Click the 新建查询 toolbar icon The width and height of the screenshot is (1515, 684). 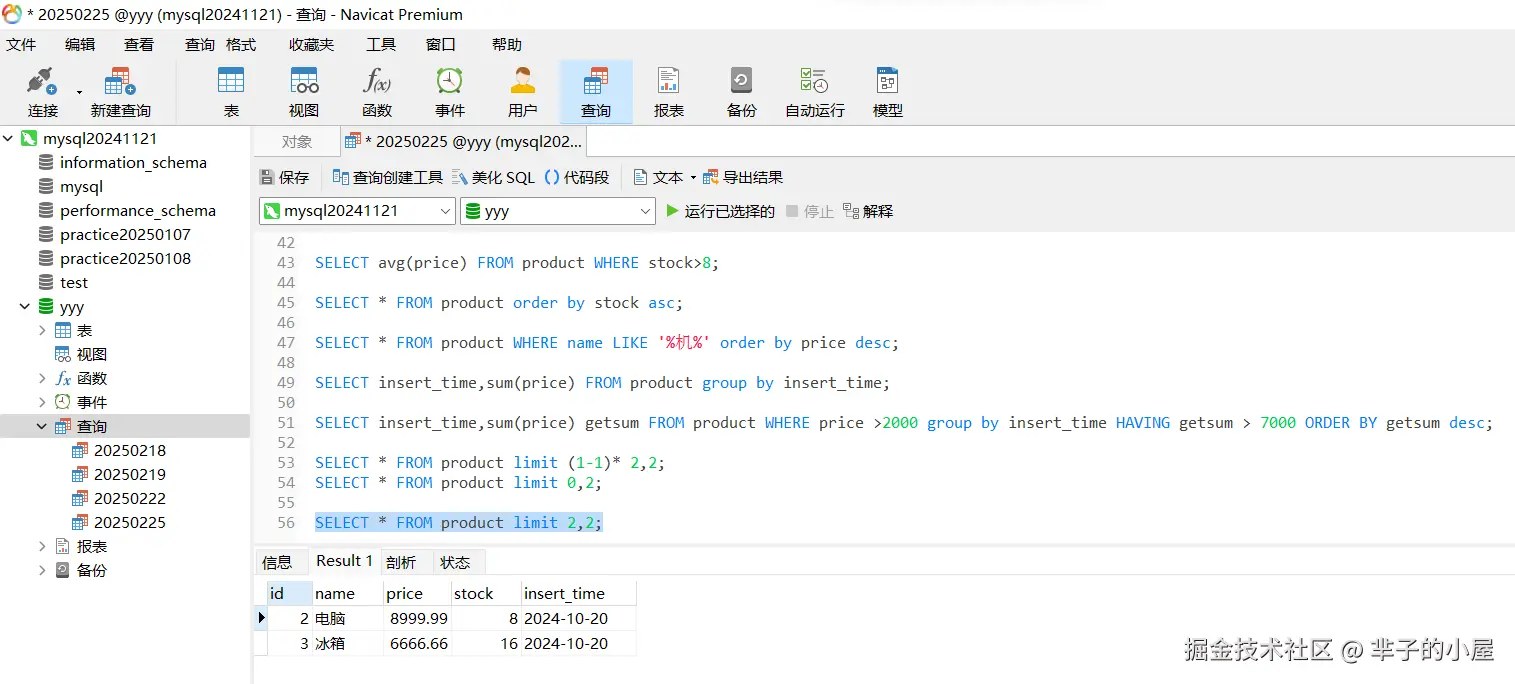tap(121, 92)
